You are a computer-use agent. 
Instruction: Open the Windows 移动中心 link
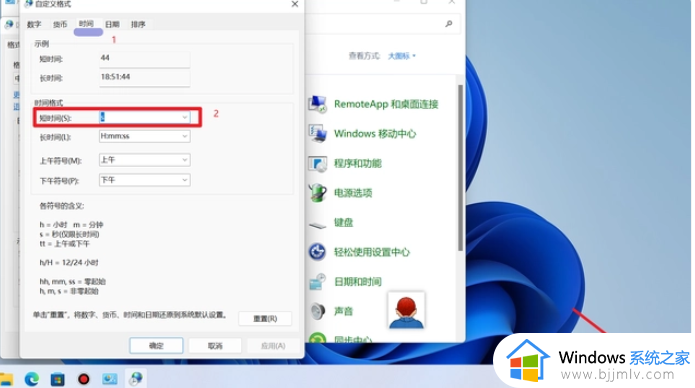(375, 133)
